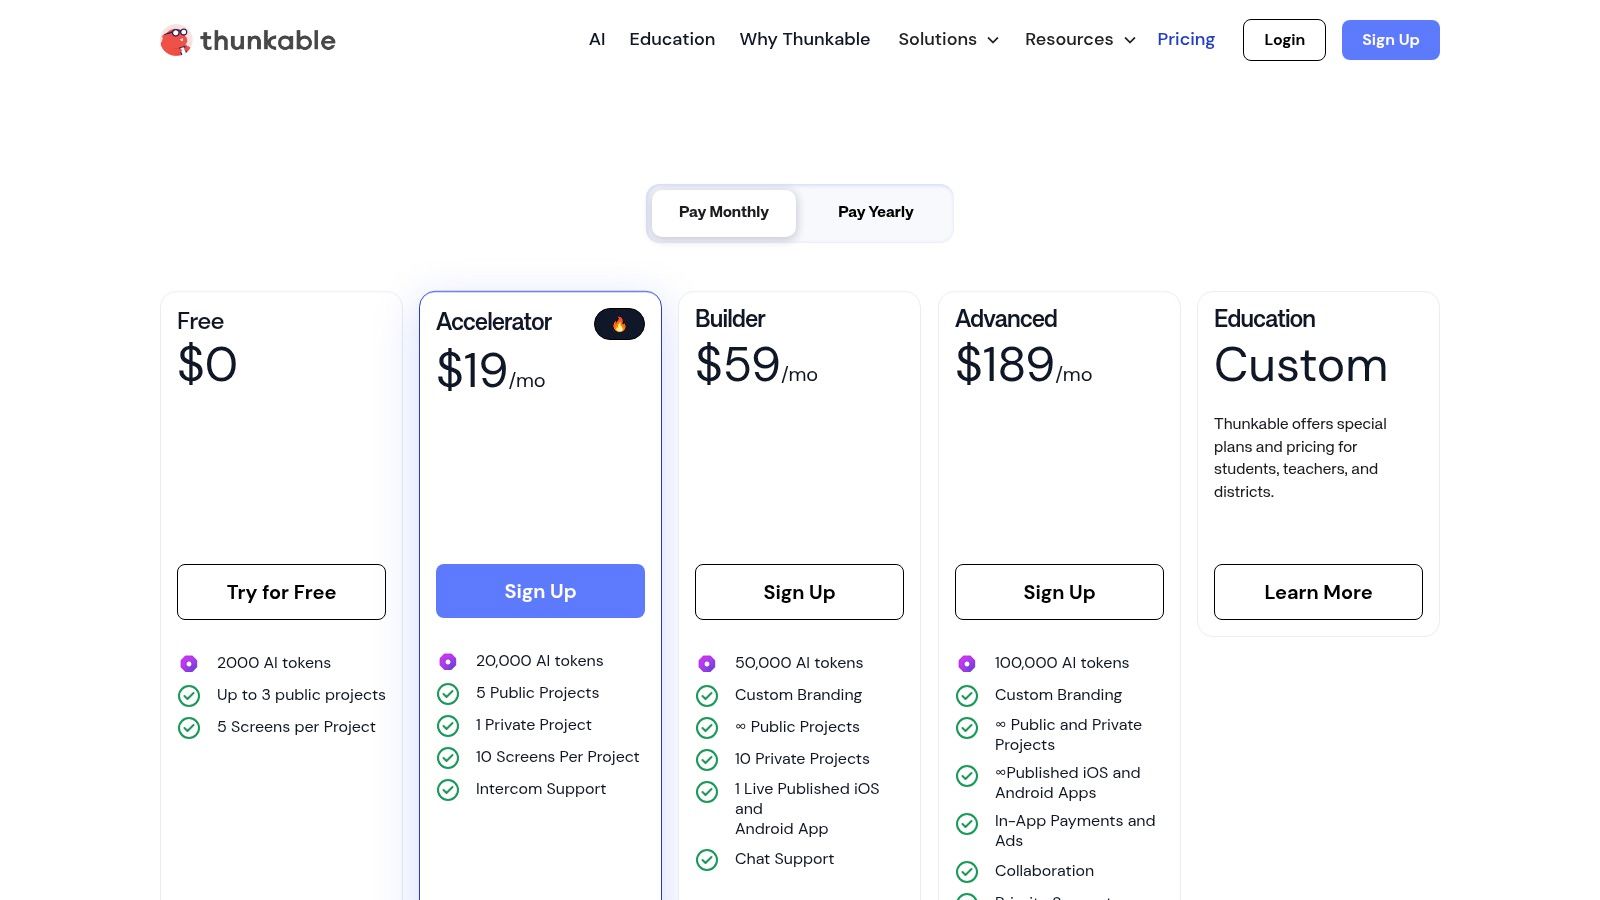The image size is (1600, 900).
Task: Open the Pricing page link
Action: (1186, 39)
